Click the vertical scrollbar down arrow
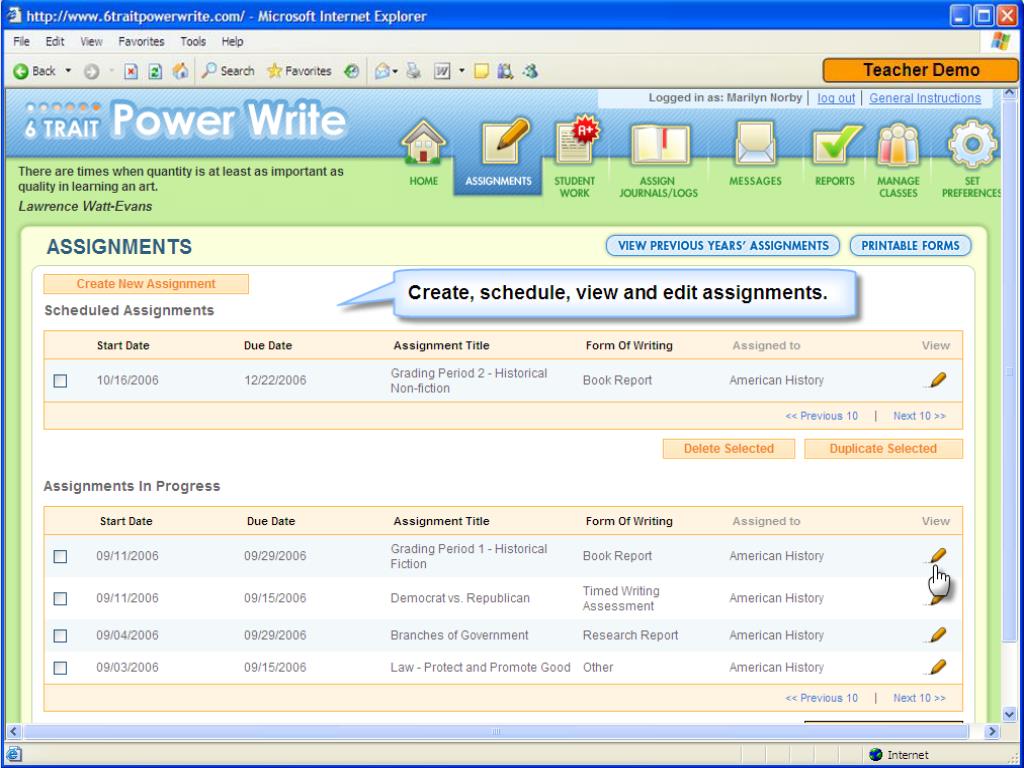1024x768 pixels. [1010, 715]
